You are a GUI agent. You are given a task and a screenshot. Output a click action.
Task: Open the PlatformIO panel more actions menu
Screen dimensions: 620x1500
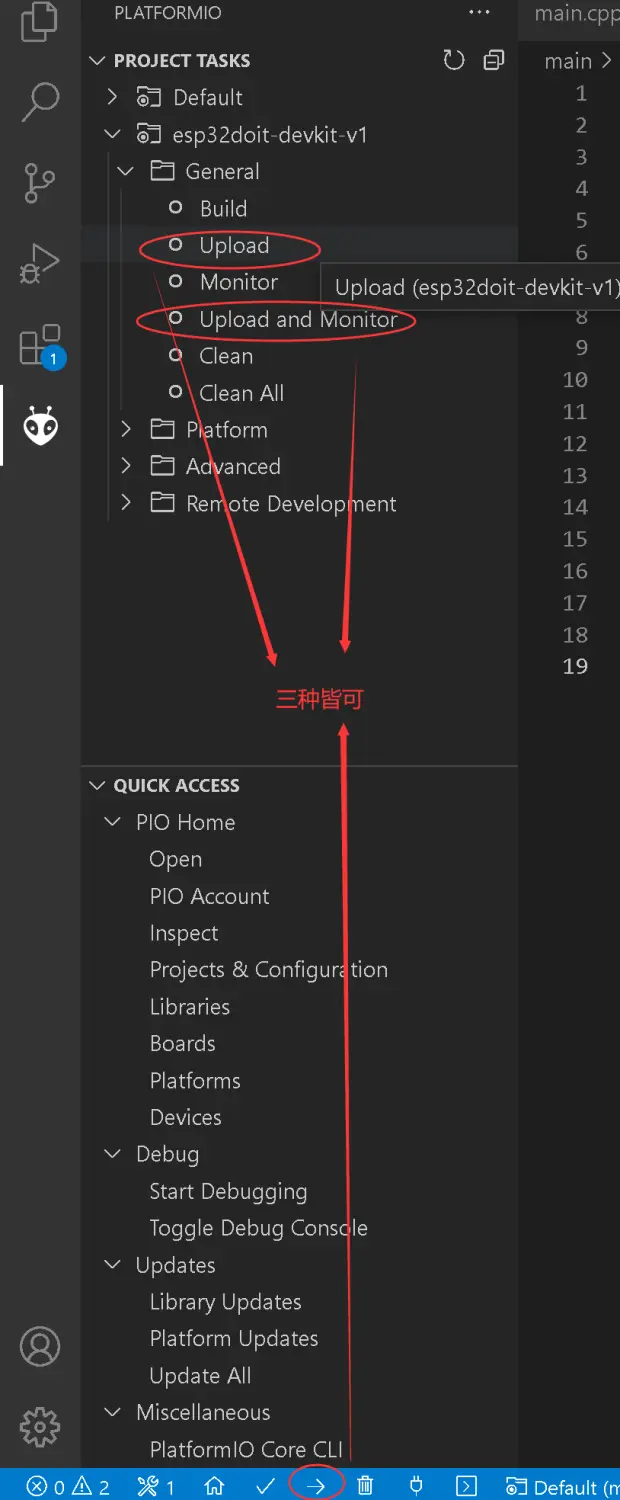(x=480, y=13)
